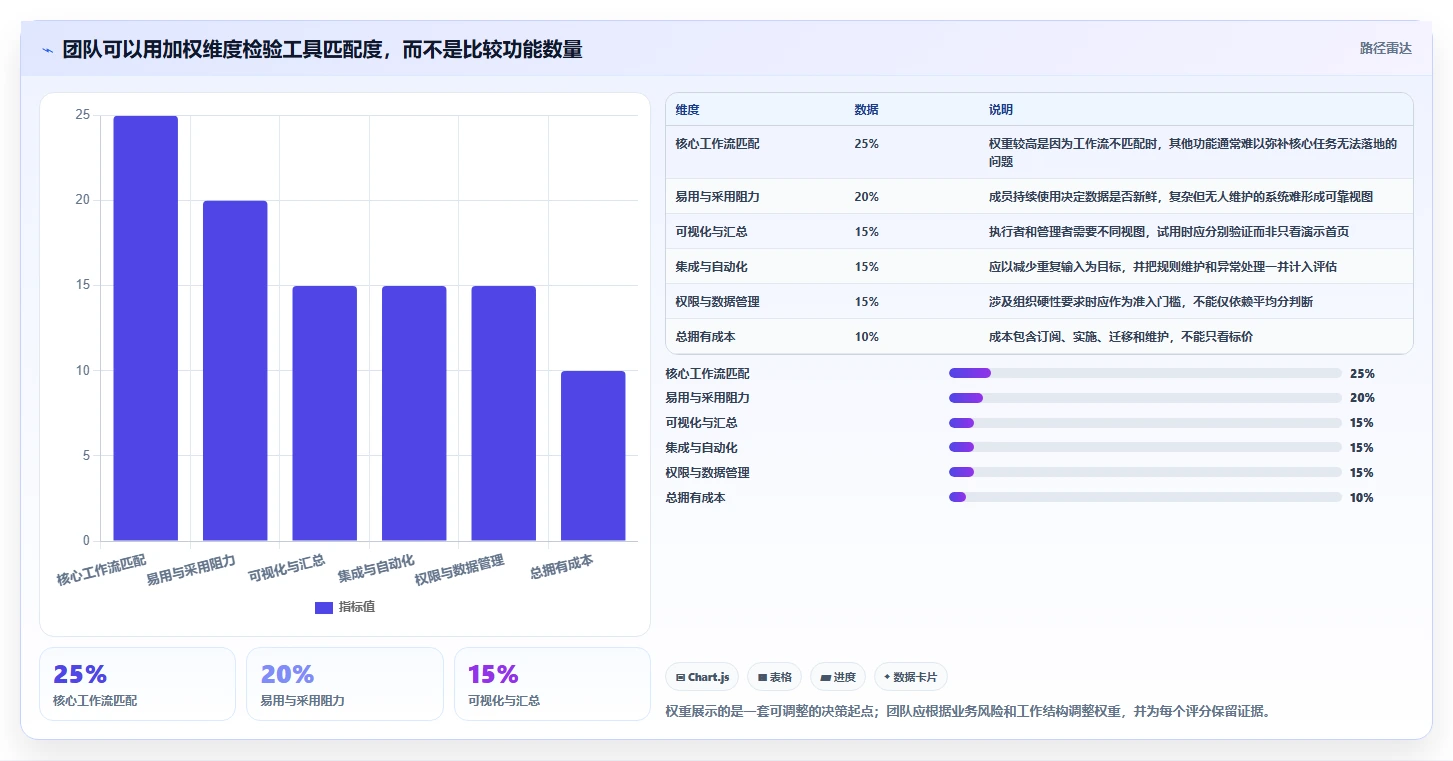Click the 可视化与汇总 bar in the chart
The height and width of the screenshot is (761, 1453).
tap(324, 413)
